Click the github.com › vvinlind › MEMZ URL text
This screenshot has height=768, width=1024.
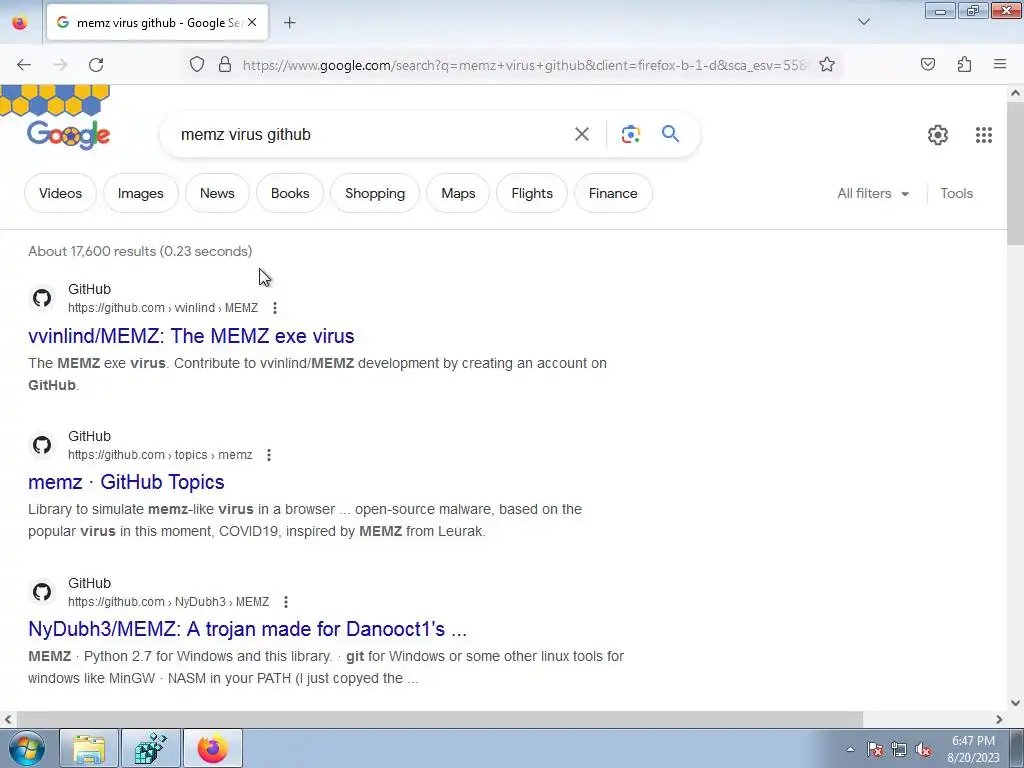tap(163, 308)
